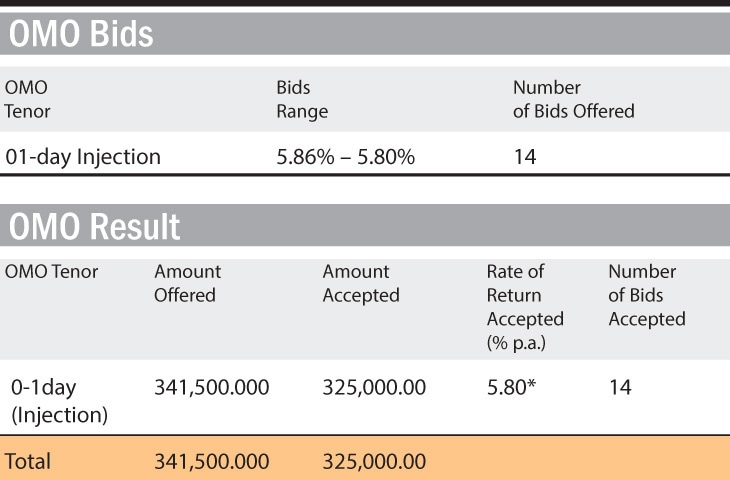Click the Amount Offered column header

[x=188, y=283]
